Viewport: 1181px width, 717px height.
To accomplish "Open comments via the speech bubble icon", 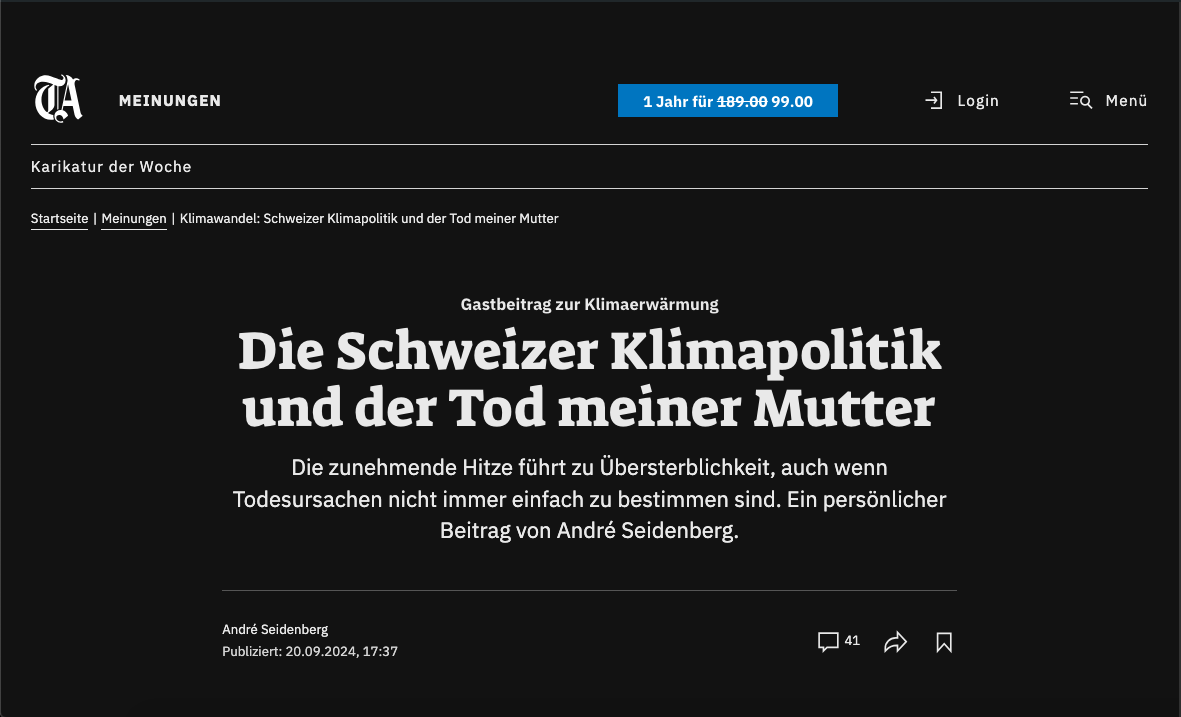I will (x=829, y=641).
